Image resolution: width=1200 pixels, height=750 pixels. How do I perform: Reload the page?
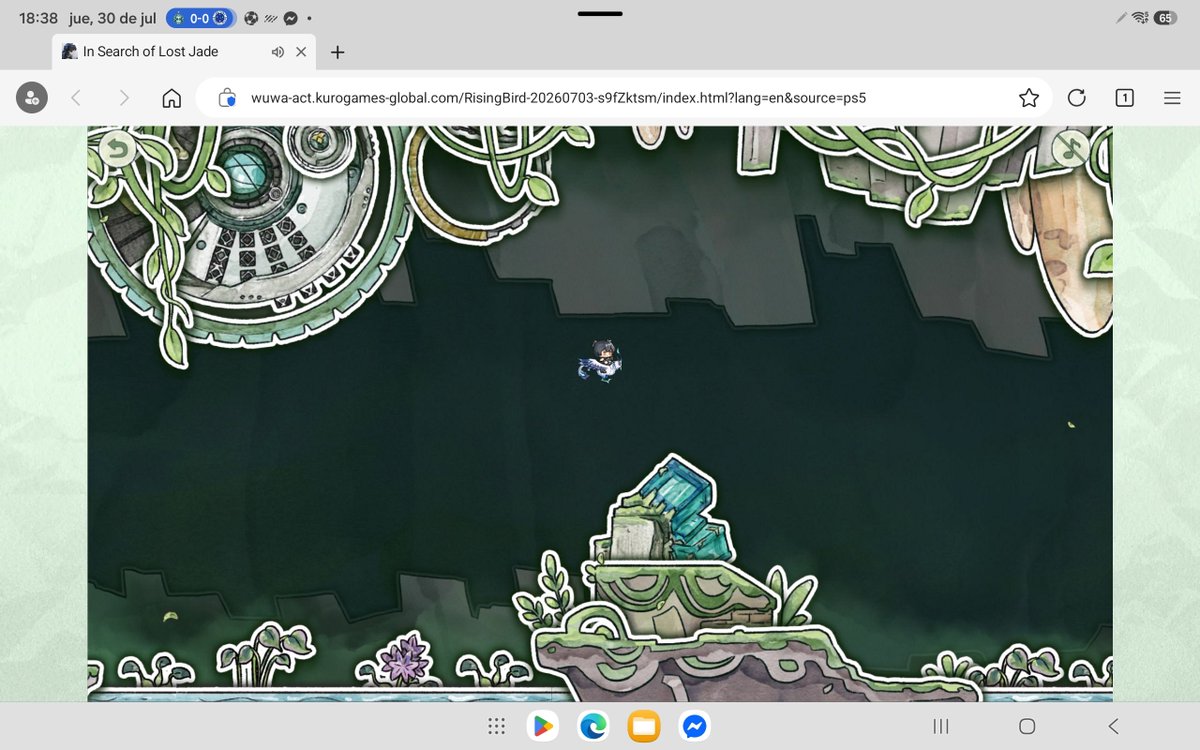click(1076, 98)
